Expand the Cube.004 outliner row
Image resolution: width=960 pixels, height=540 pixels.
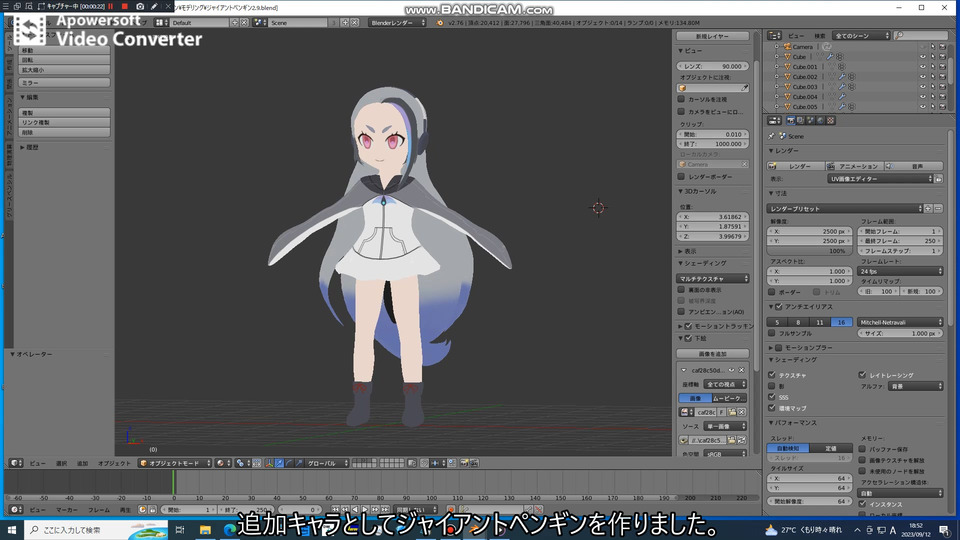(776, 97)
